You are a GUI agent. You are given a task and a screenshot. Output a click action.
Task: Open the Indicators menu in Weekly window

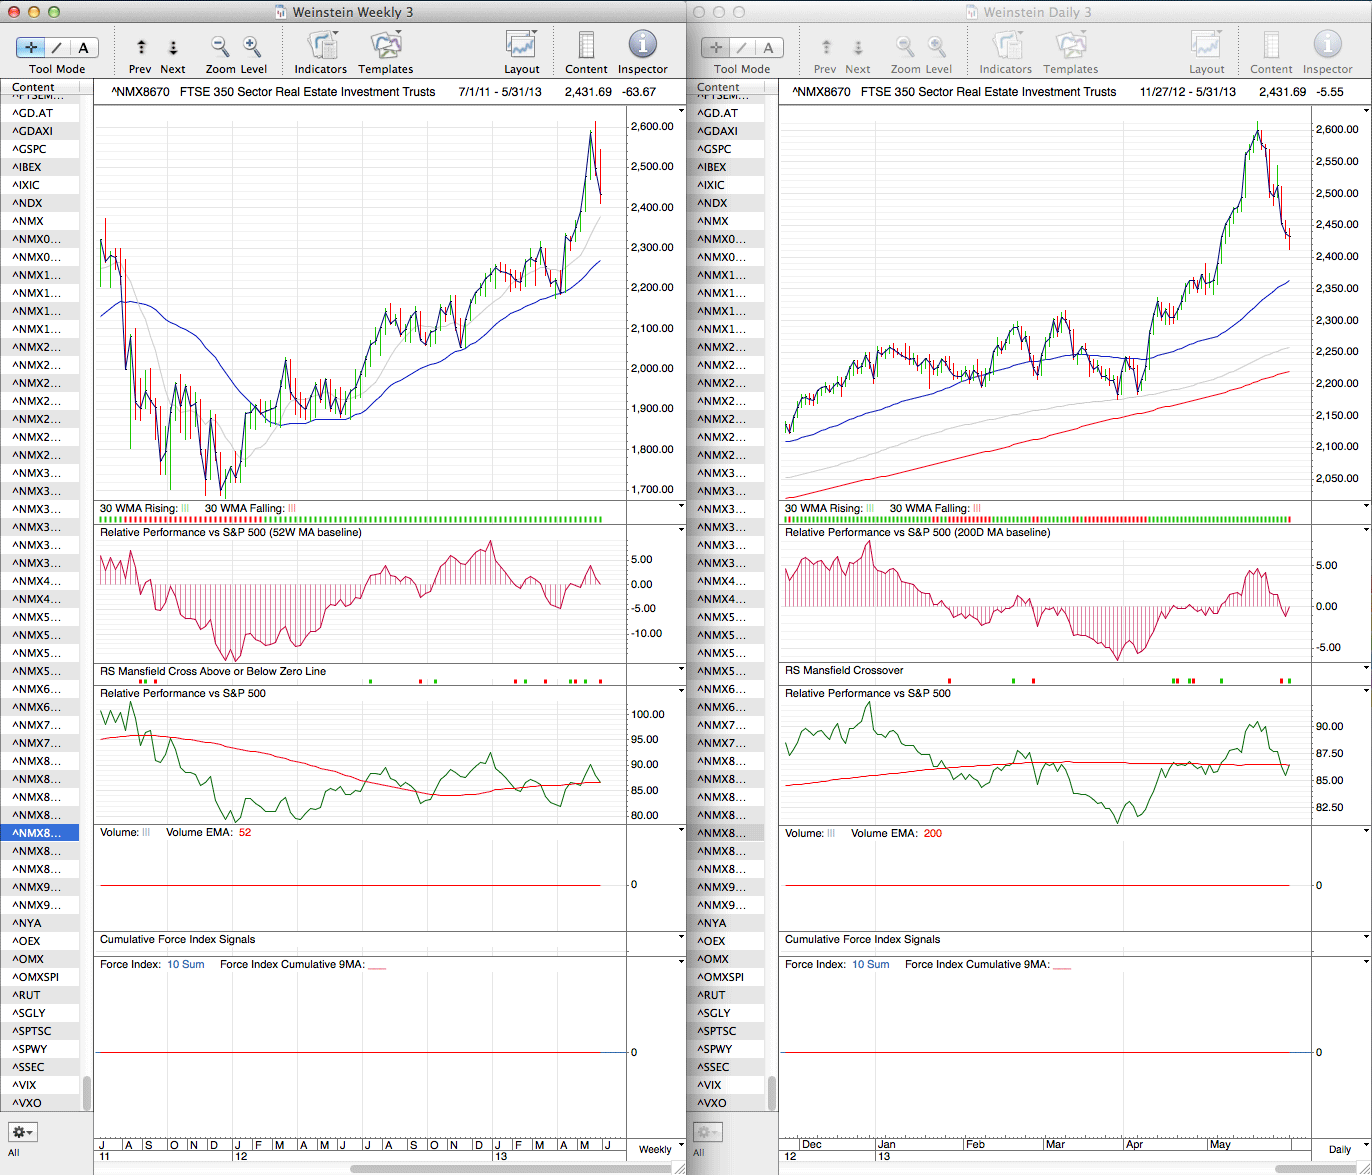(x=321, y=46)
